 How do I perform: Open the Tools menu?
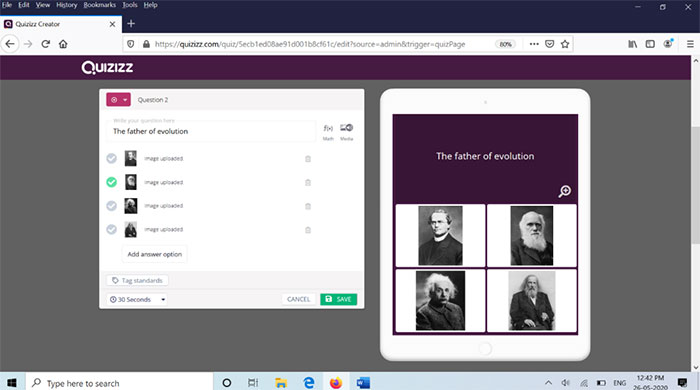130,5
